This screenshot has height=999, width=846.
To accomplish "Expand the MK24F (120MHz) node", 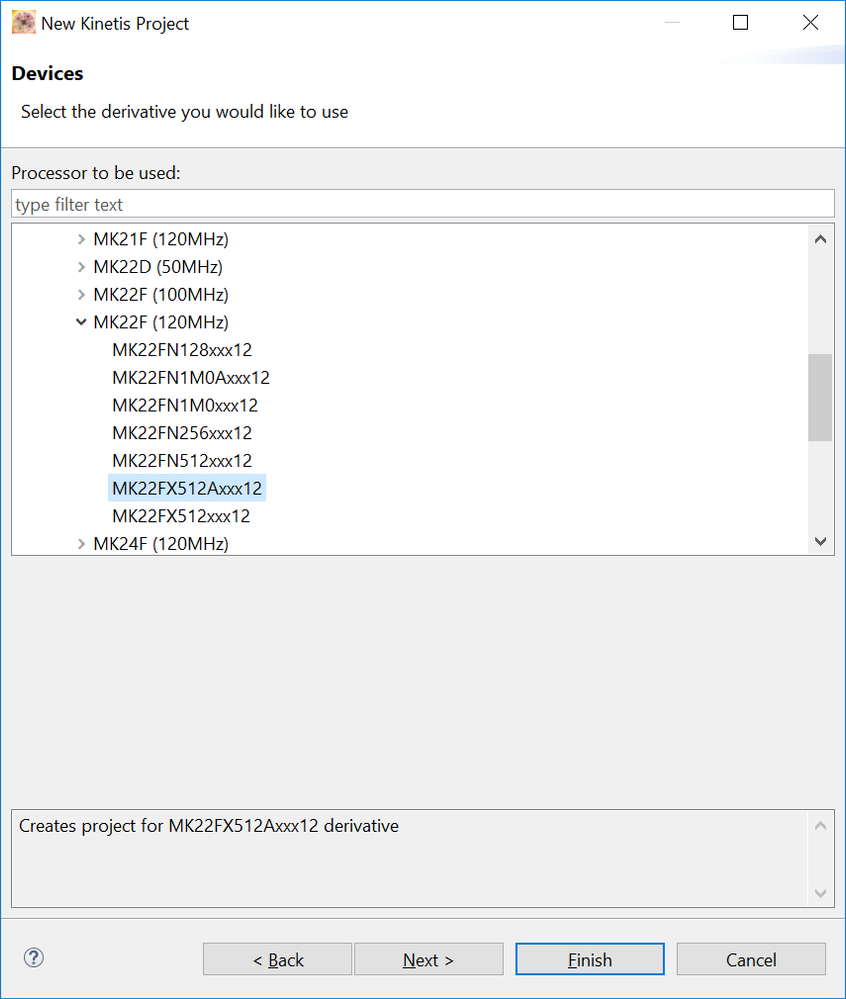I will coord(82,544).
